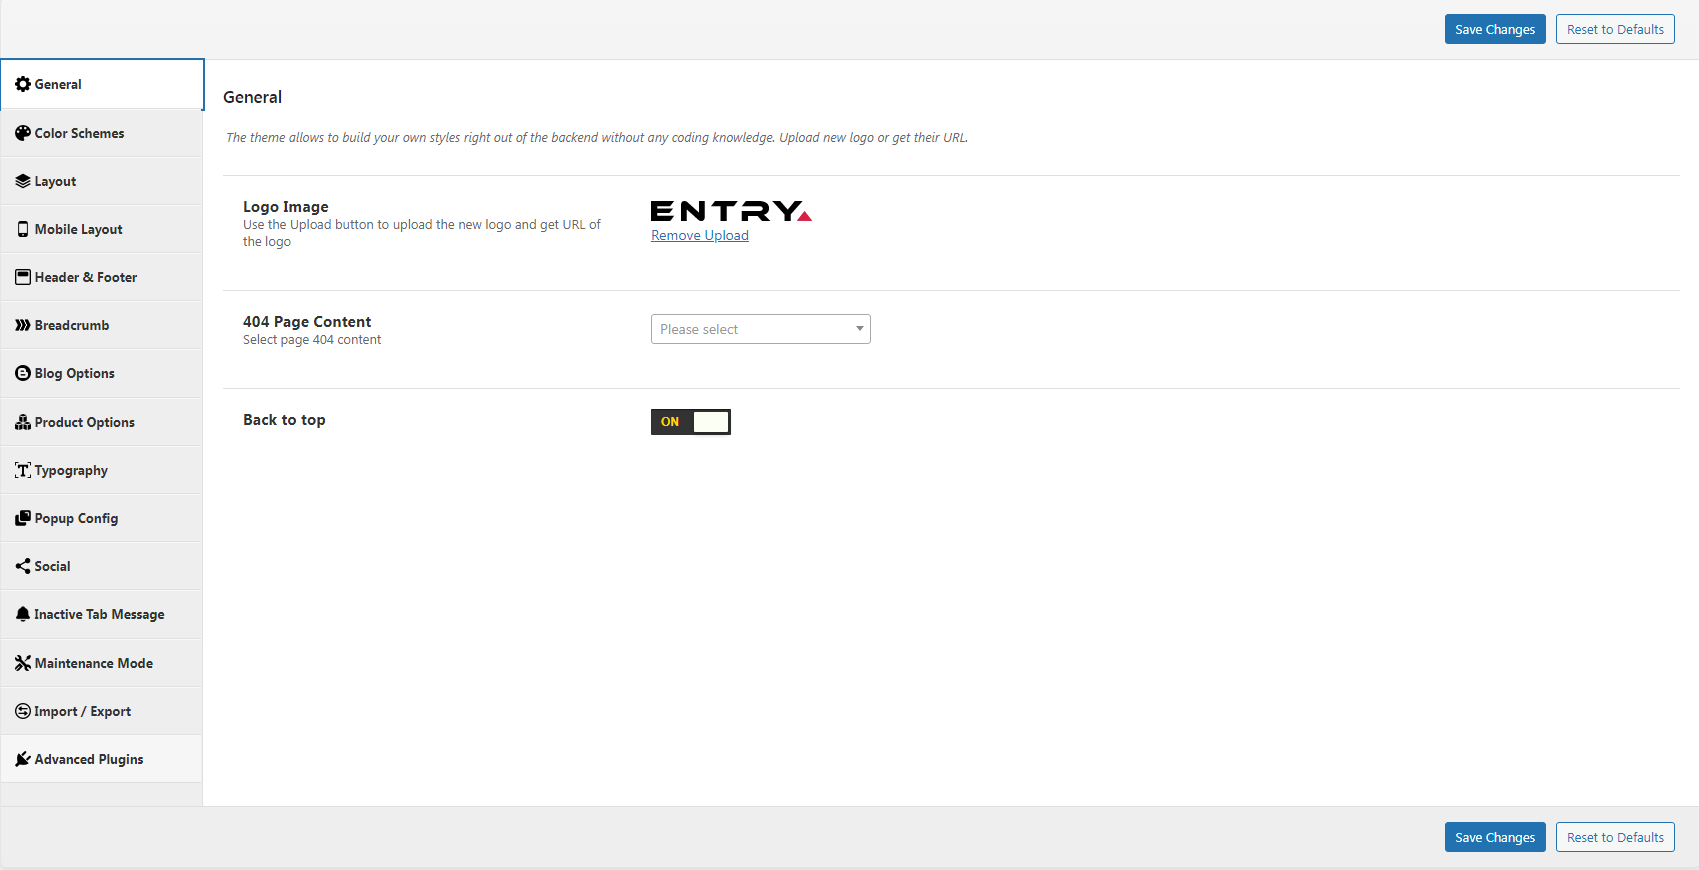Image resolution: width=1699 pixels, height=870 pixels.
Task: Click the stacked layers icon for Layout
Action: pos(22,181)
